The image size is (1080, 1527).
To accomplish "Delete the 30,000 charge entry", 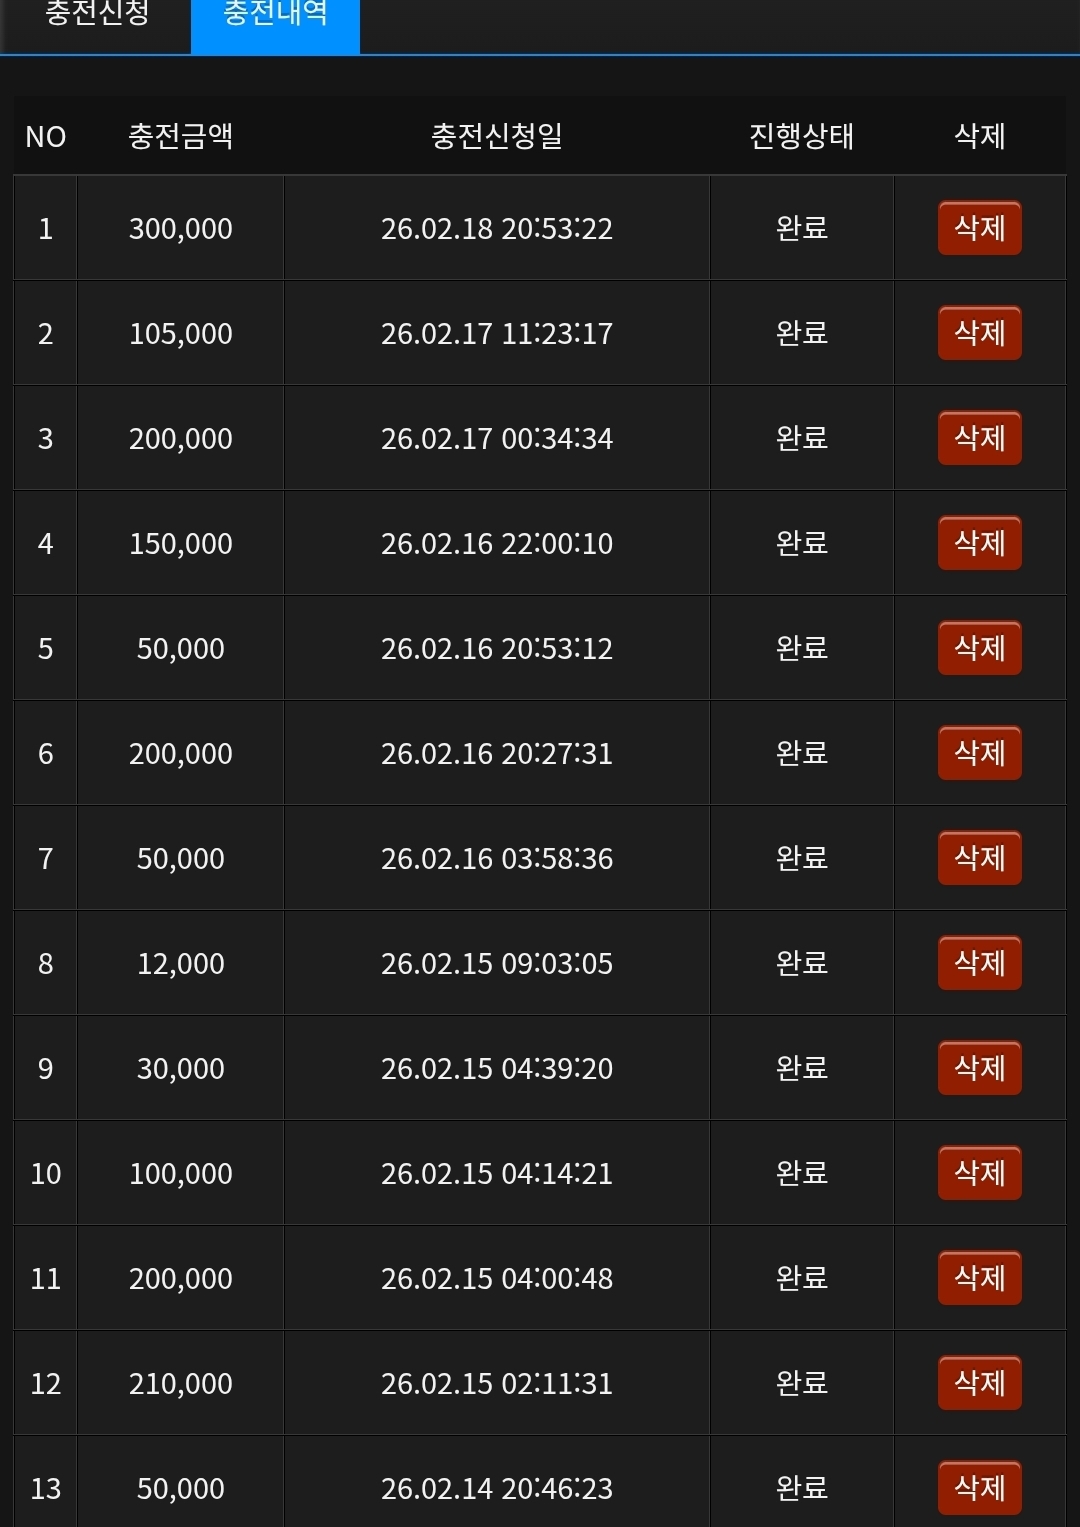I will [x=979, y=1068].
